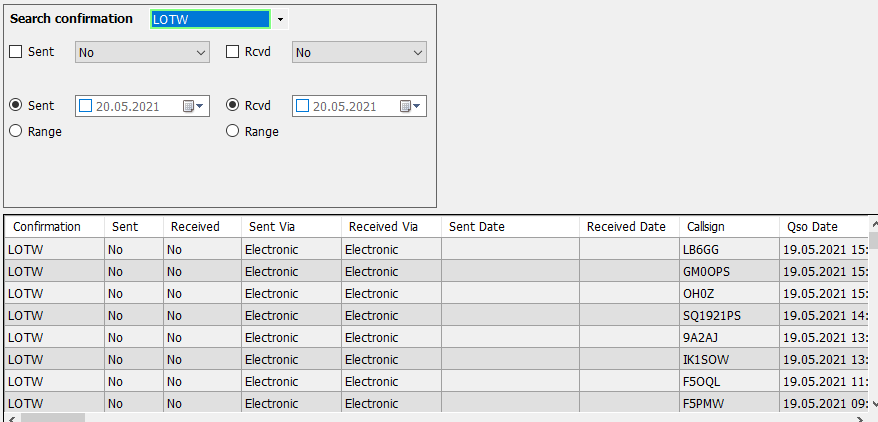The image size is (878, 422).
Task: Sort by the Received Via column header
Action: tap(391, 227)
